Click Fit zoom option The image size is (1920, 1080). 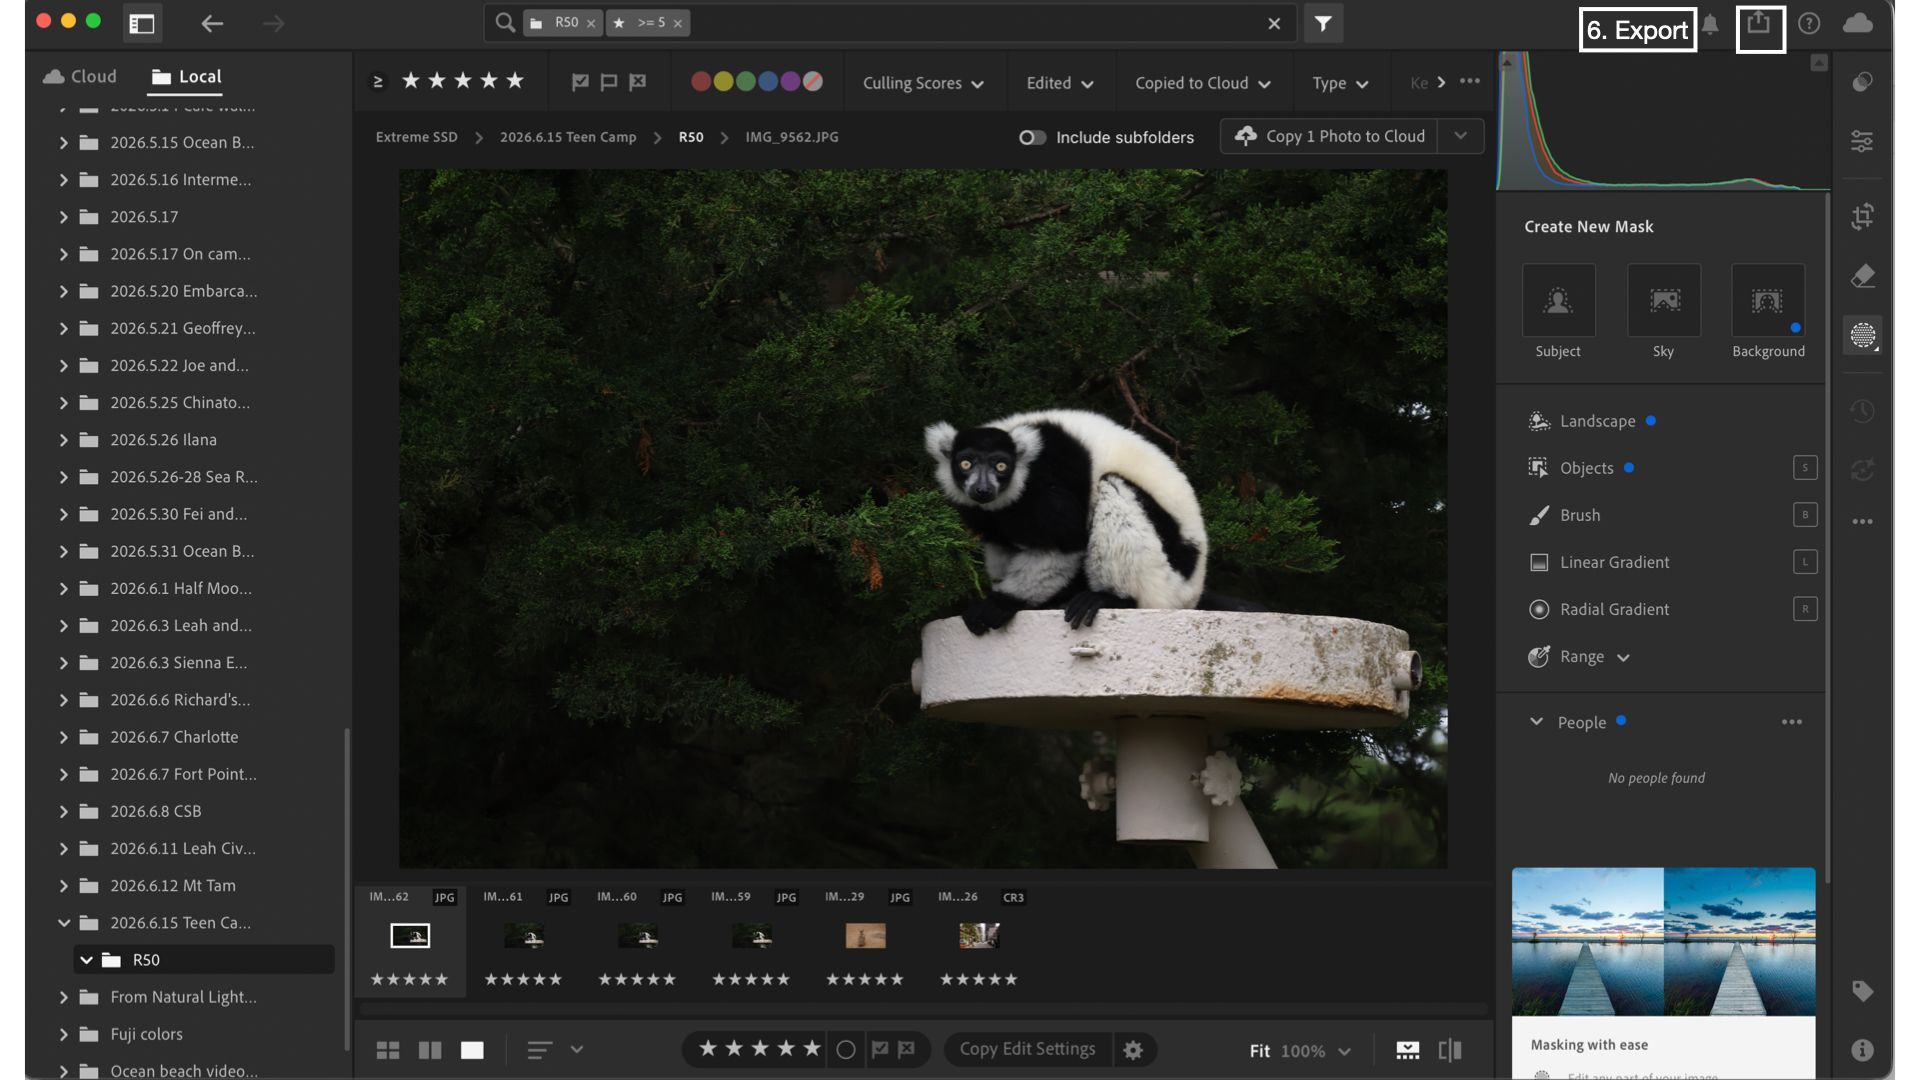click(1259, 1051)
